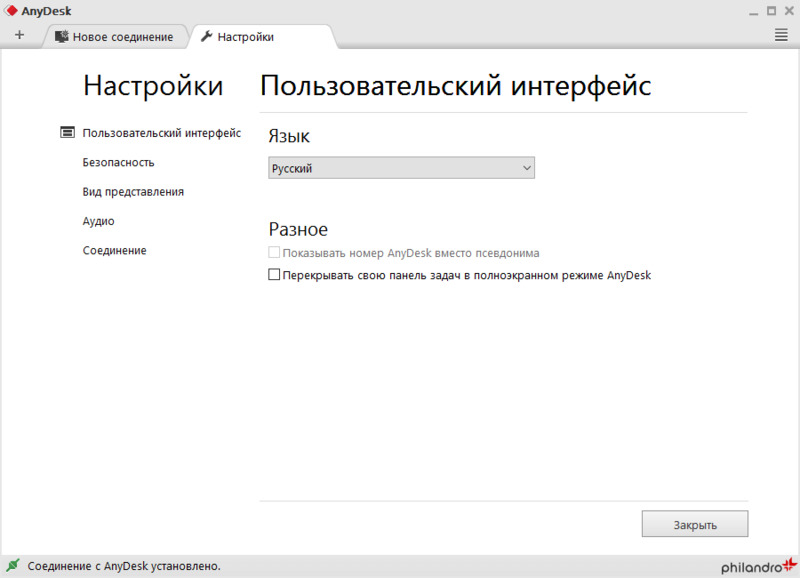800x578 pixels.
Task: Click the Разное section heading
Action: [x=298, y=229]
